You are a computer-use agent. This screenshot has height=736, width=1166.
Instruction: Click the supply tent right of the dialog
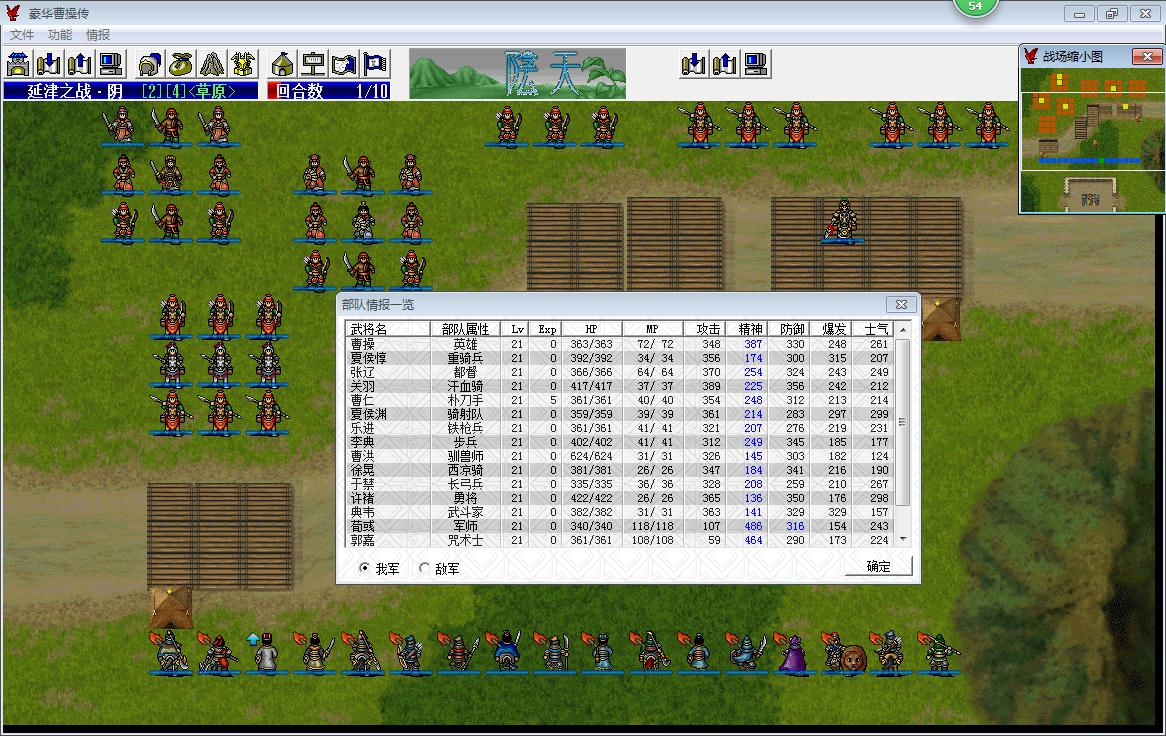pyautogui.click(x=941, y=320)
